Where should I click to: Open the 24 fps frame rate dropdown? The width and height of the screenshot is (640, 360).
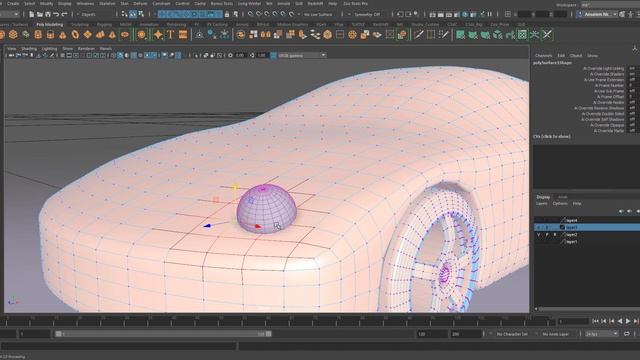pyautogui.click(x=601, y=334)
